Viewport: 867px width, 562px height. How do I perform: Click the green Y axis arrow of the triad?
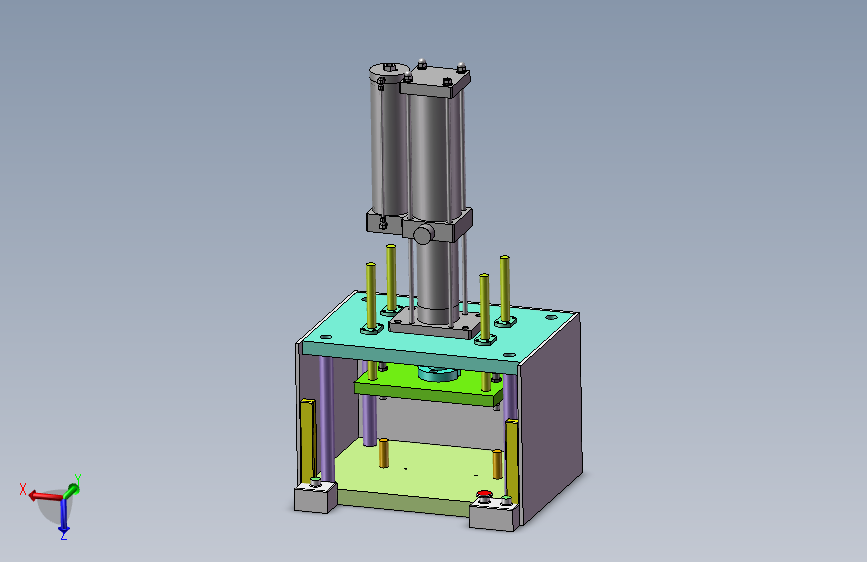(x=71, y=490)
